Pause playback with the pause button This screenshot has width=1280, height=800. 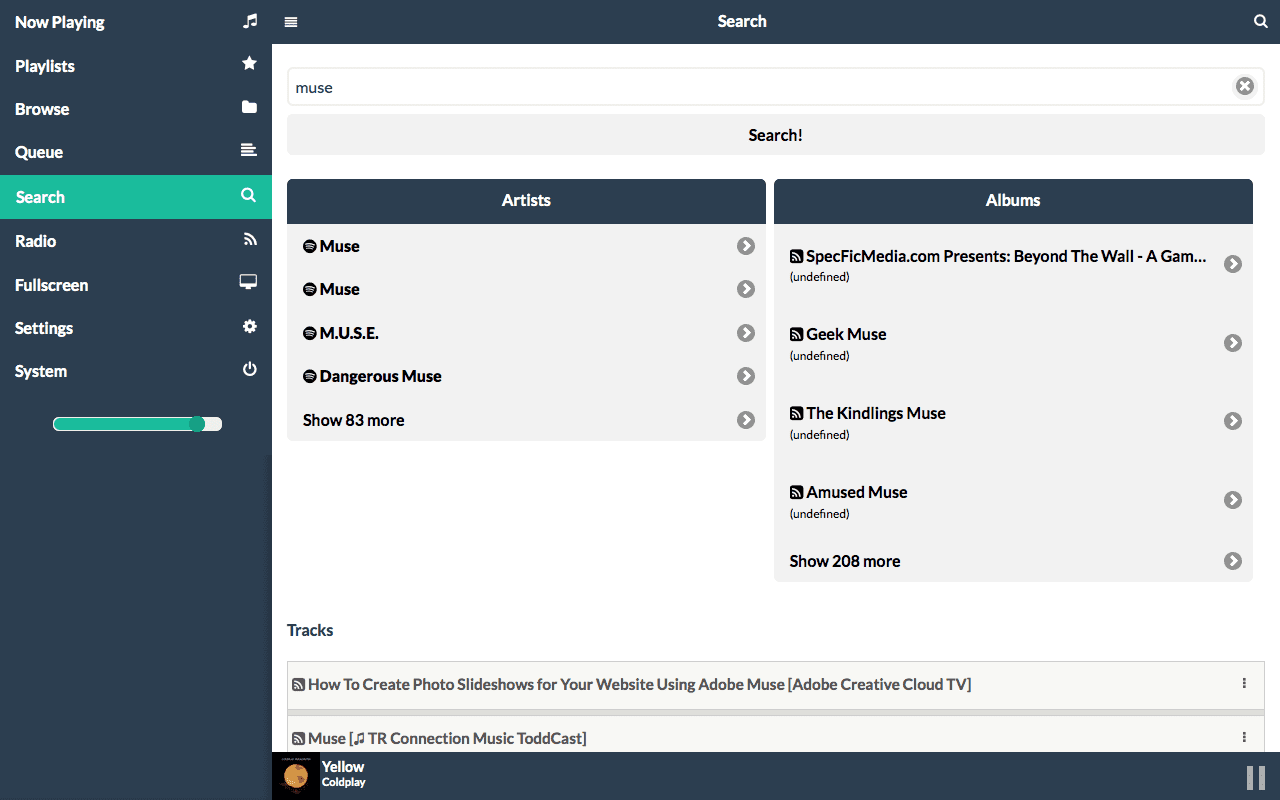tap(1255, 777)
